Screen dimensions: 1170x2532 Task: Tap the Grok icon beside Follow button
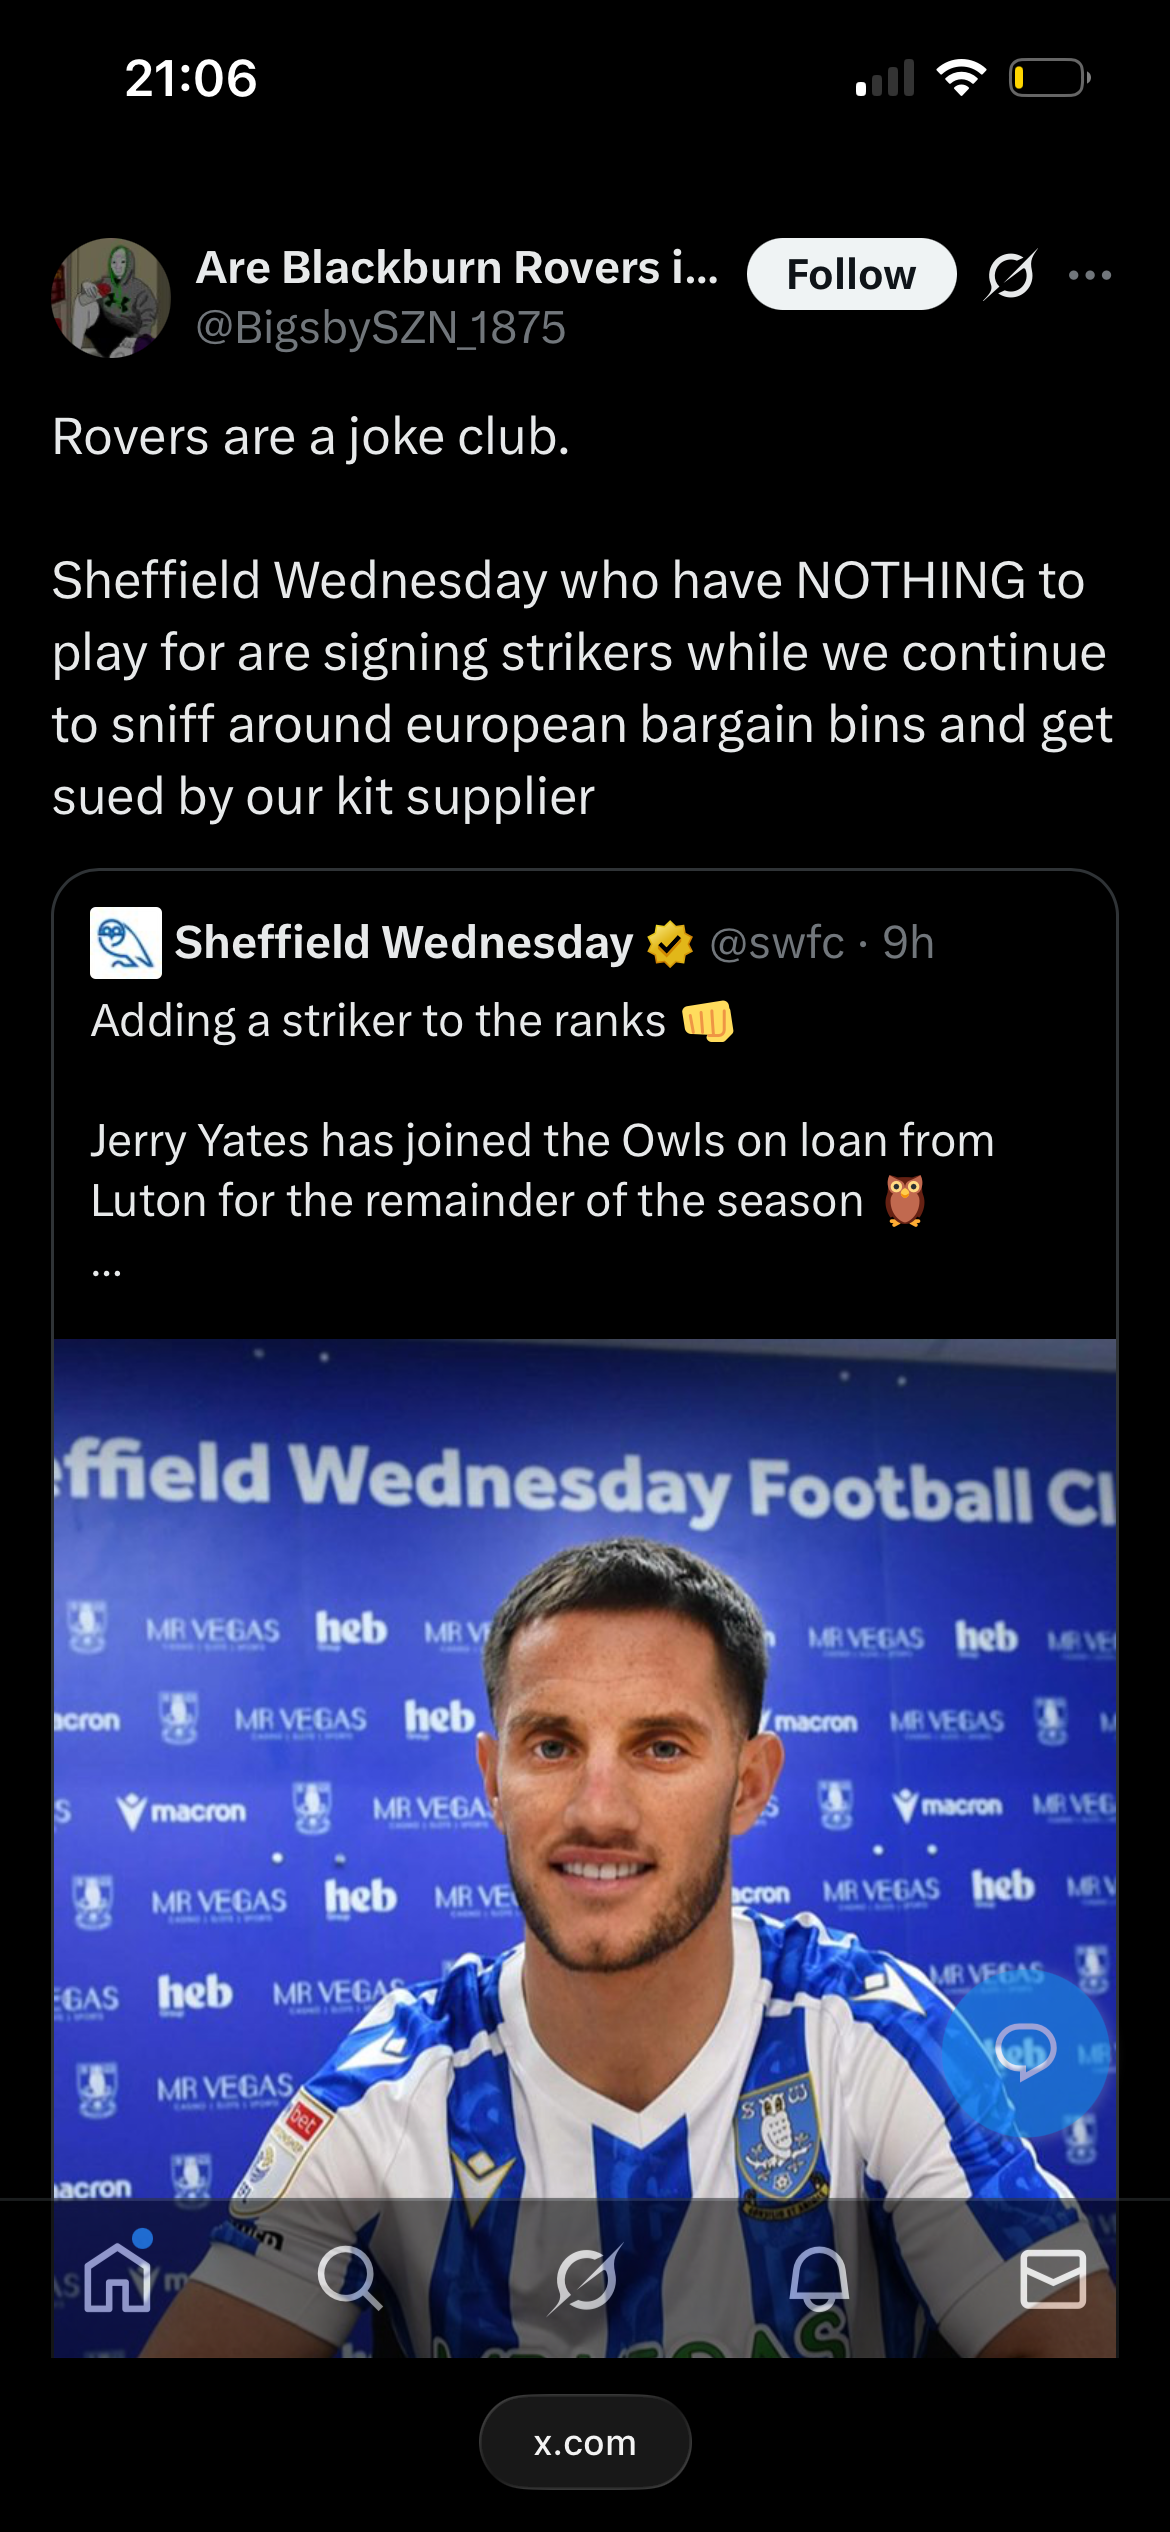click(1010, 275)
